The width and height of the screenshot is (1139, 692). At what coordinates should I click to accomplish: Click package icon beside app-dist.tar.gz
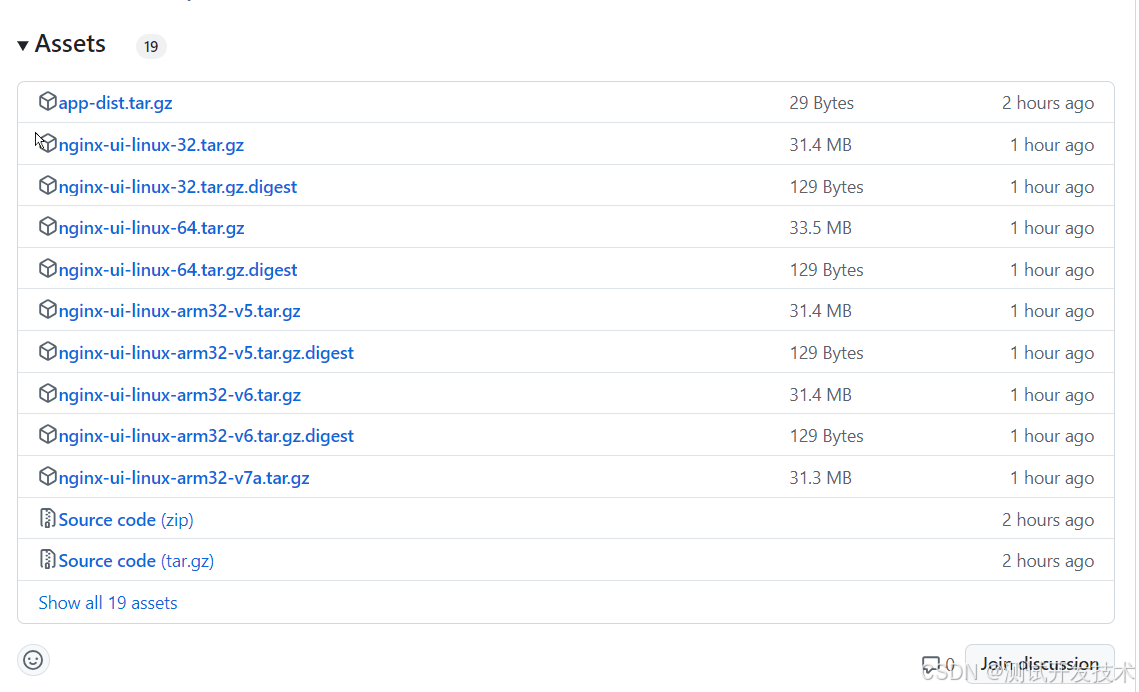coord(47,102)
